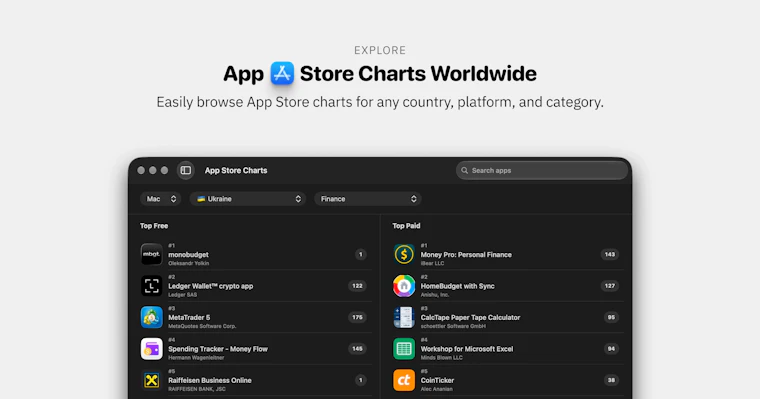
Task: Click Money Pro: Personal Finance title
Action: pyautogui.click(x=466, y=255)
